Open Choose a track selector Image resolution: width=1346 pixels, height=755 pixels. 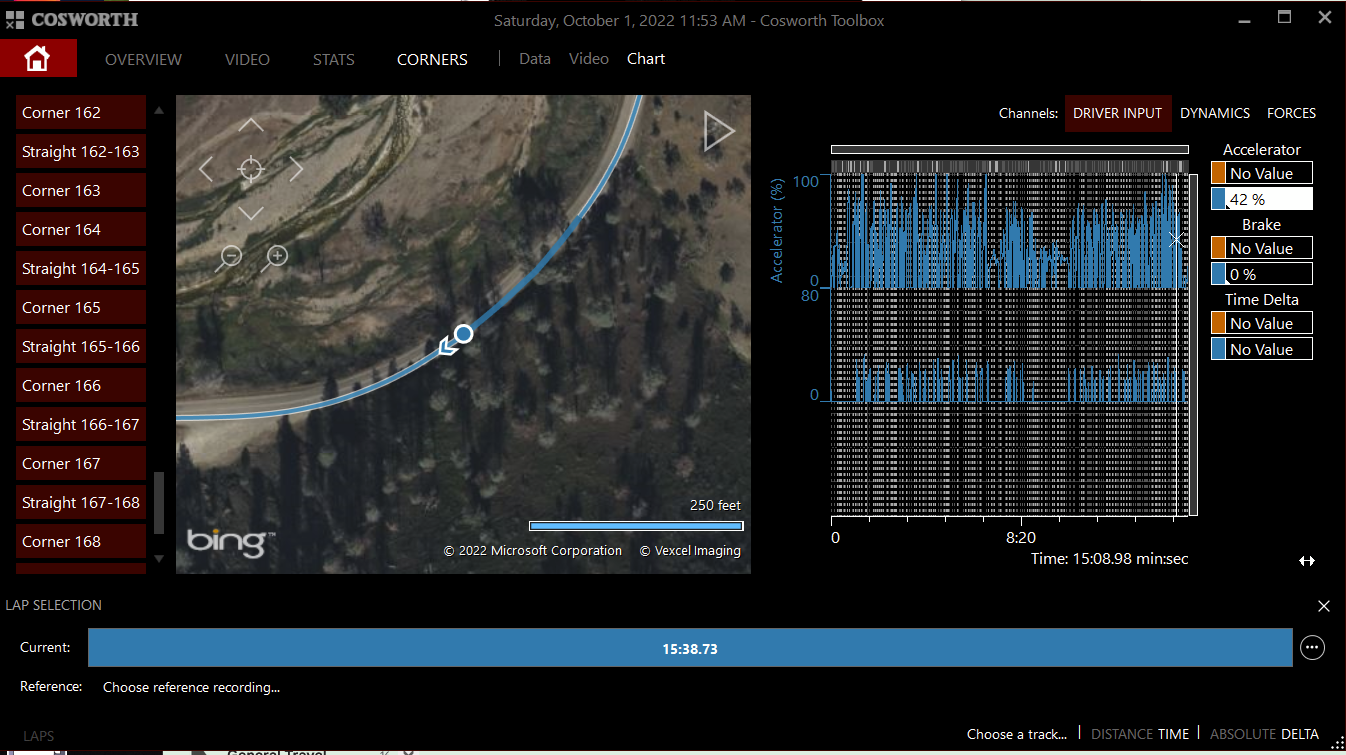tap(1016, 734)
